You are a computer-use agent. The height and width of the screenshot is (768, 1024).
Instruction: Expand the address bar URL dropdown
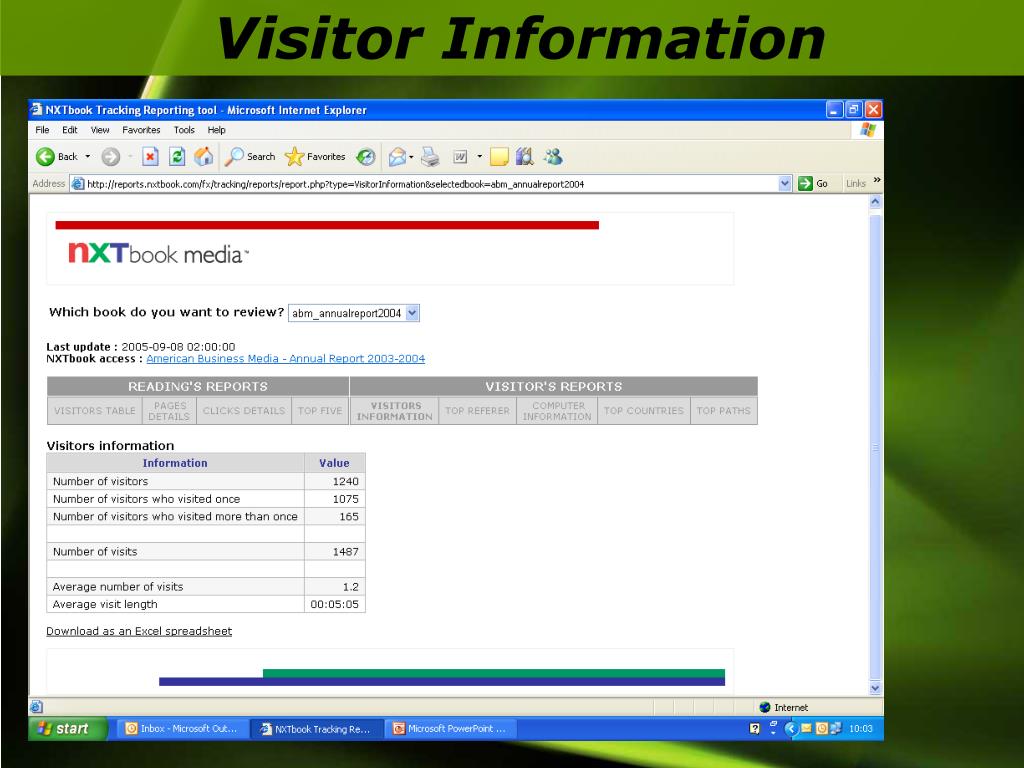pyautogui.click(x=785, y=184)
